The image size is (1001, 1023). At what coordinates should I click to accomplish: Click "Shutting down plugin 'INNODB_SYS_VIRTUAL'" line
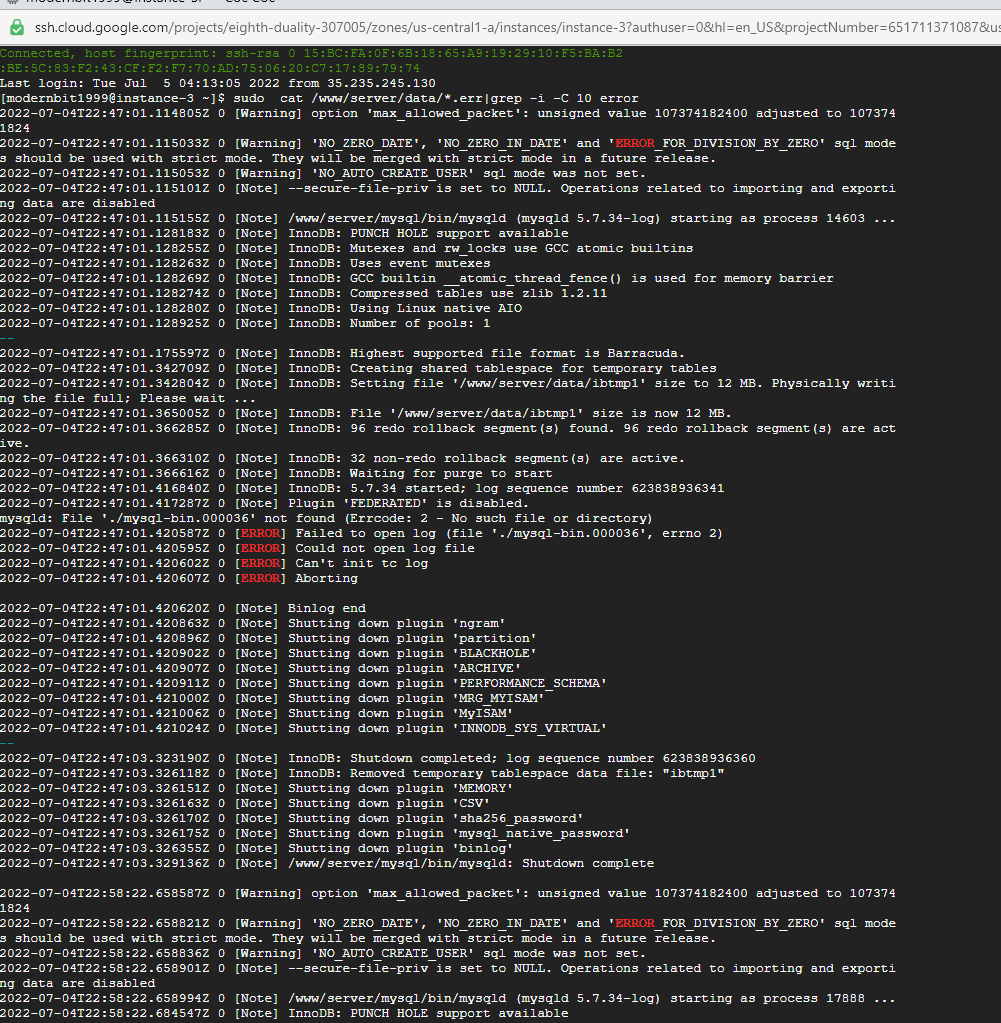tap(303, 729)
